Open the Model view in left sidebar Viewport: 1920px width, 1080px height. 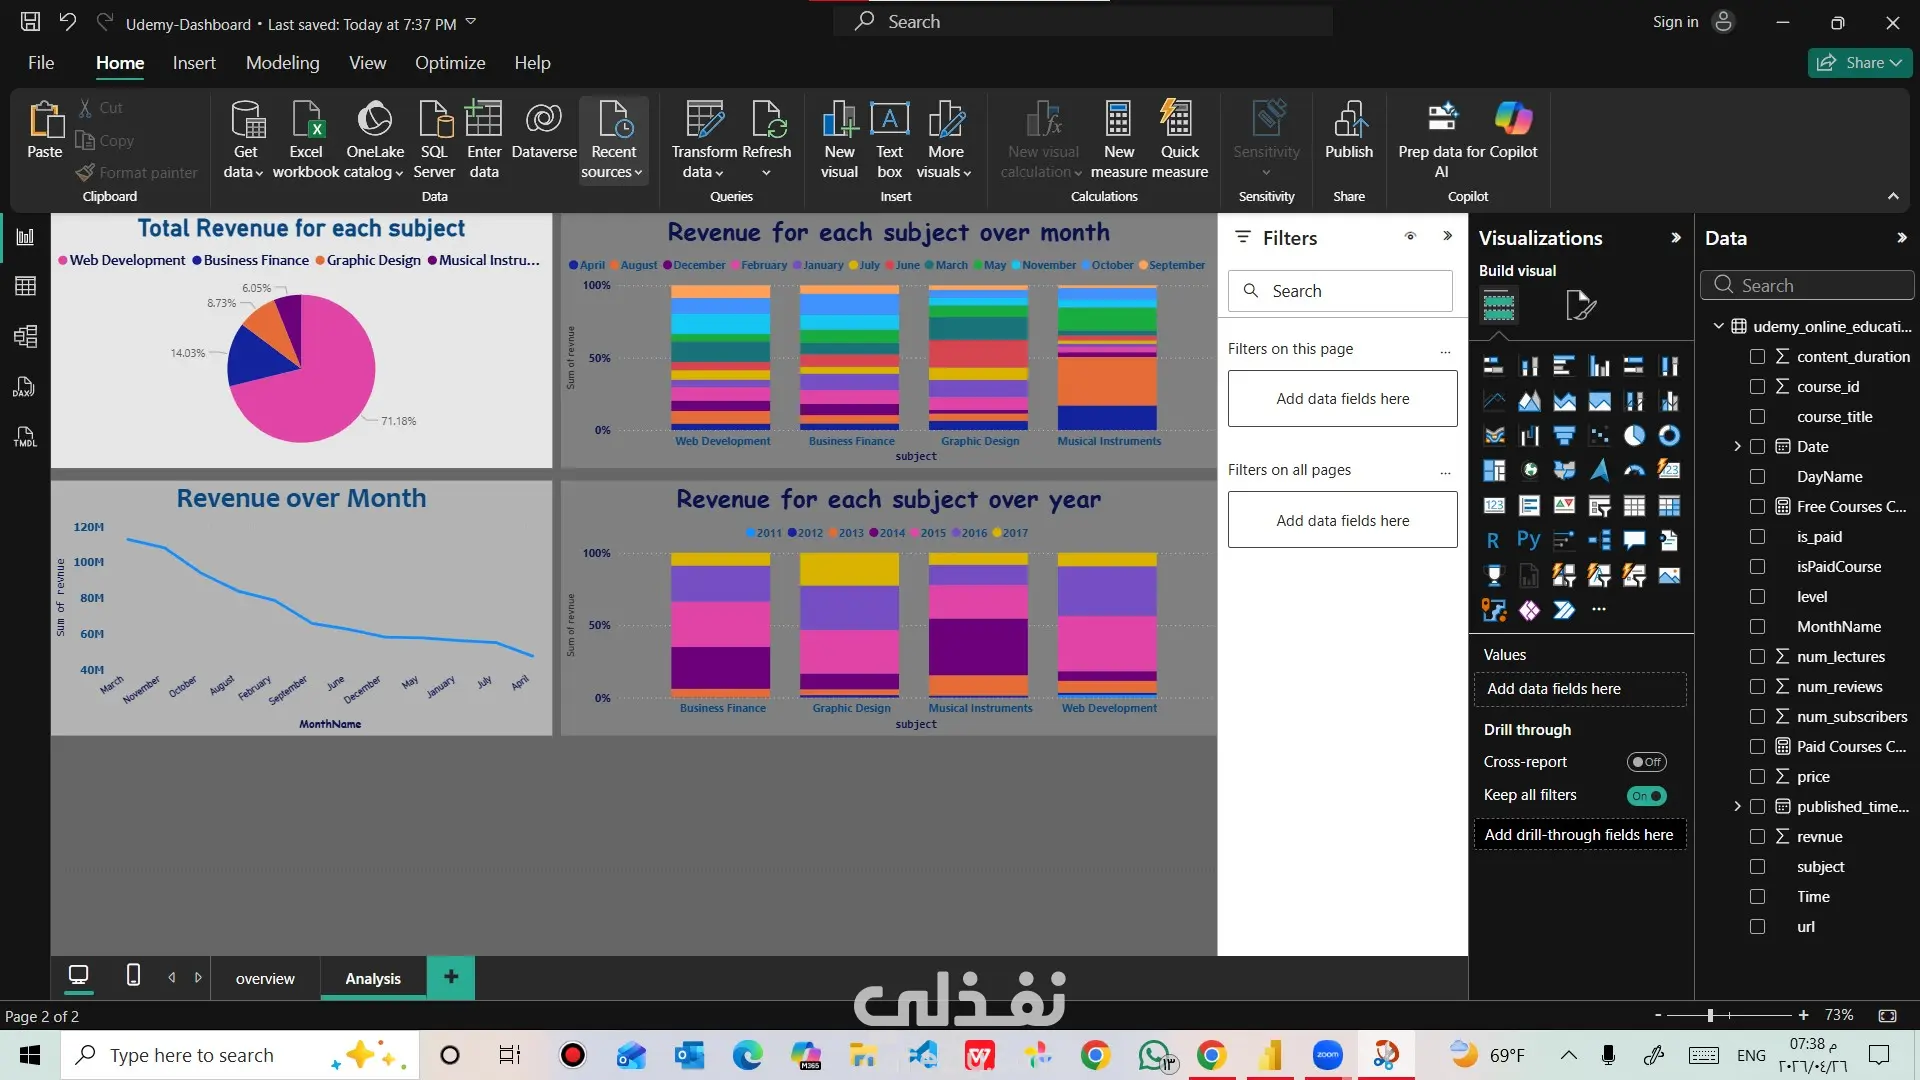25,336
